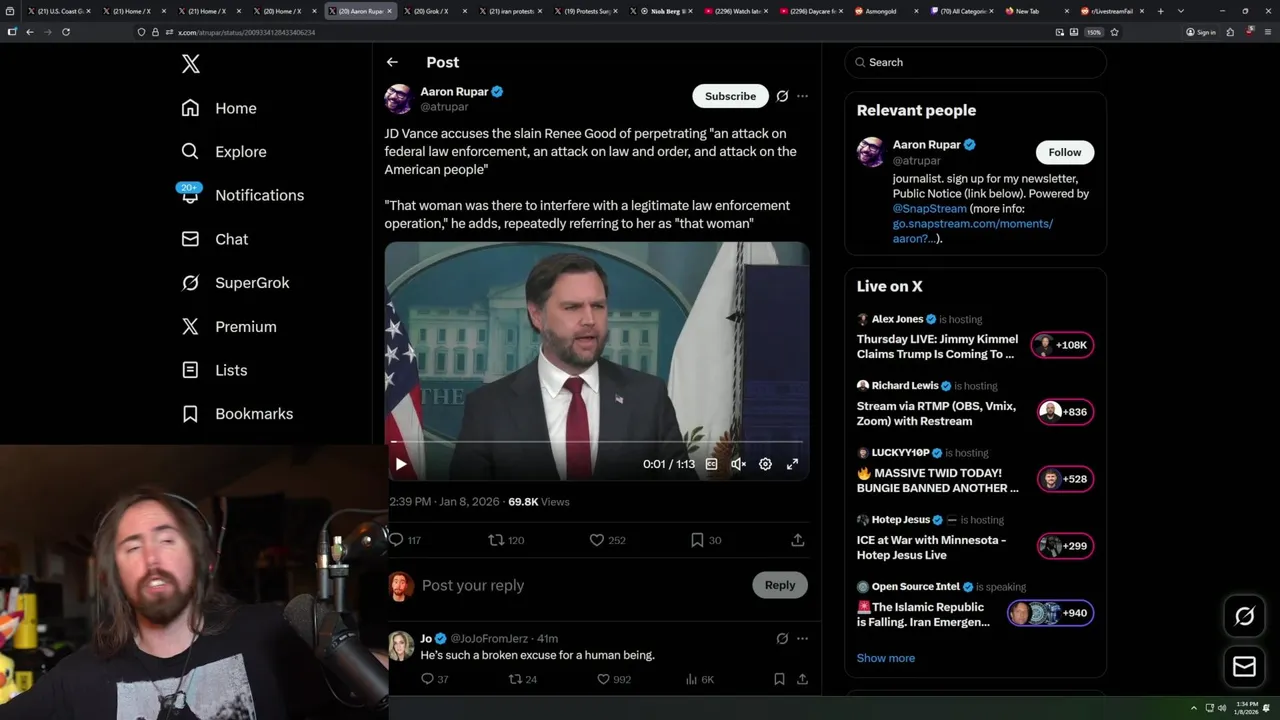Click the Search input field
The height and width of the screenshot is (720, 1280).
pos(980,62)
